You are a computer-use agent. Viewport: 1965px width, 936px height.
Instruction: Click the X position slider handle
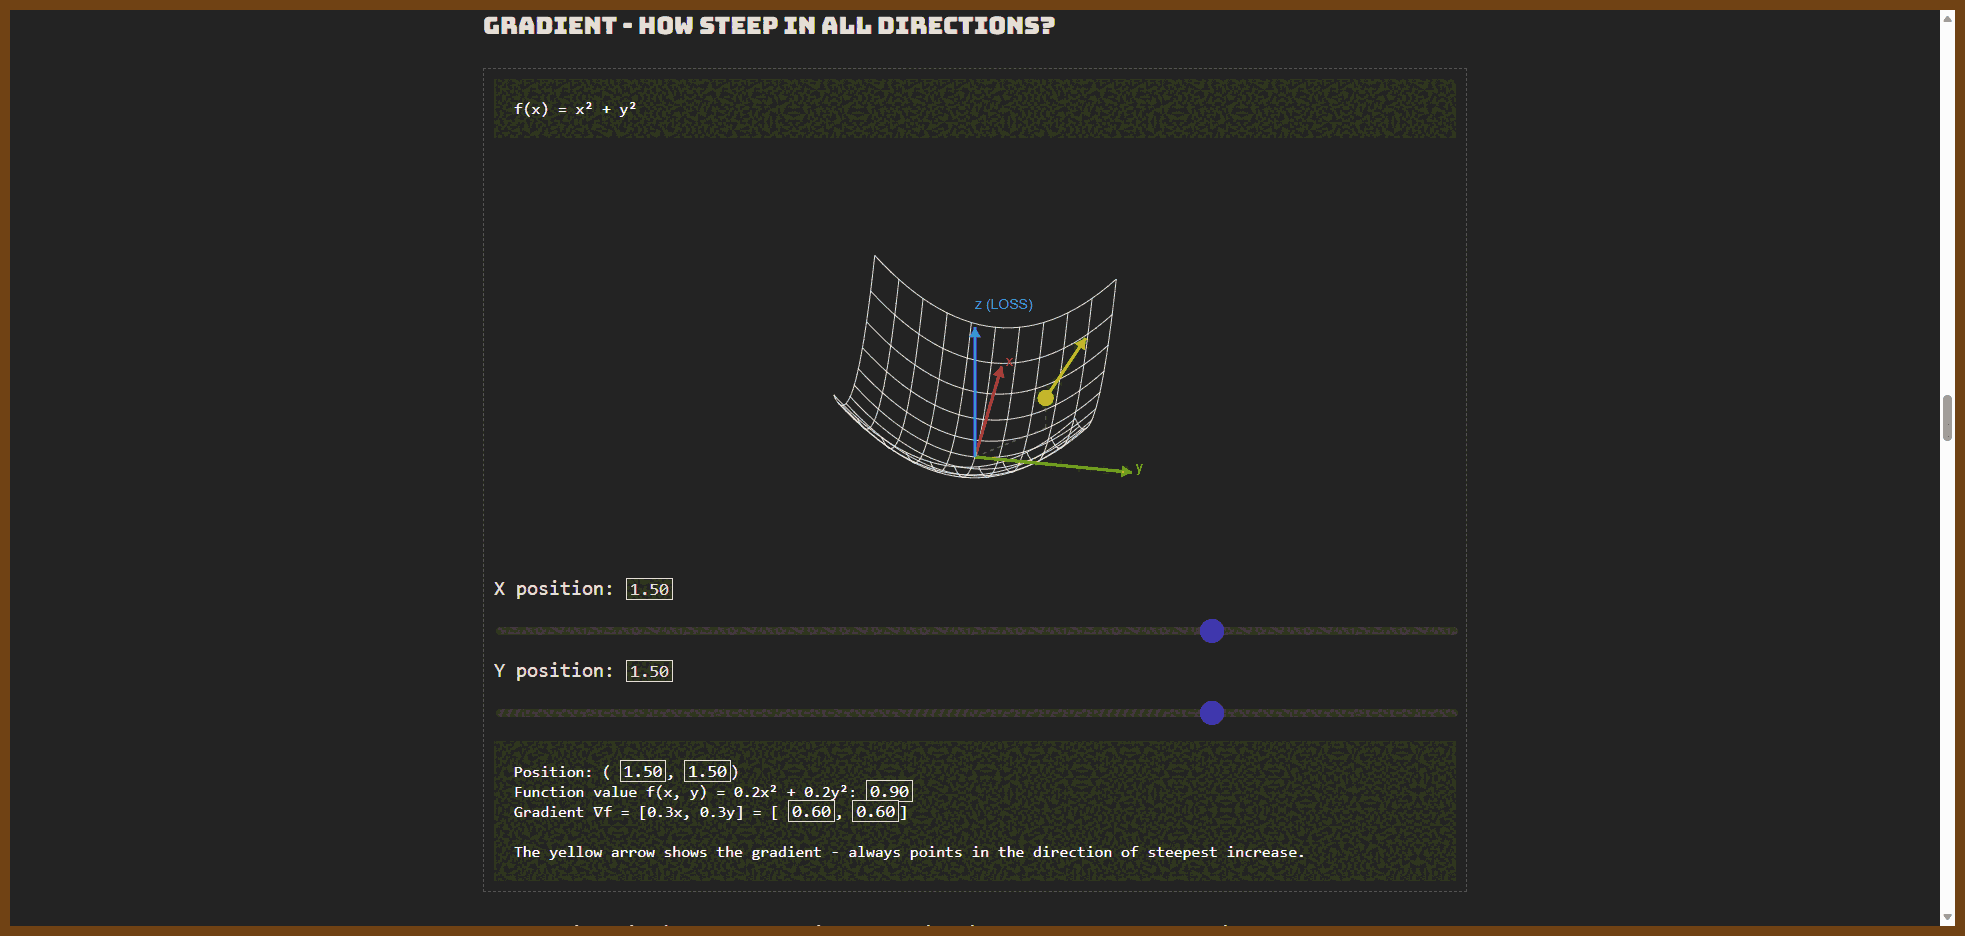click(x=1211, y=631)
